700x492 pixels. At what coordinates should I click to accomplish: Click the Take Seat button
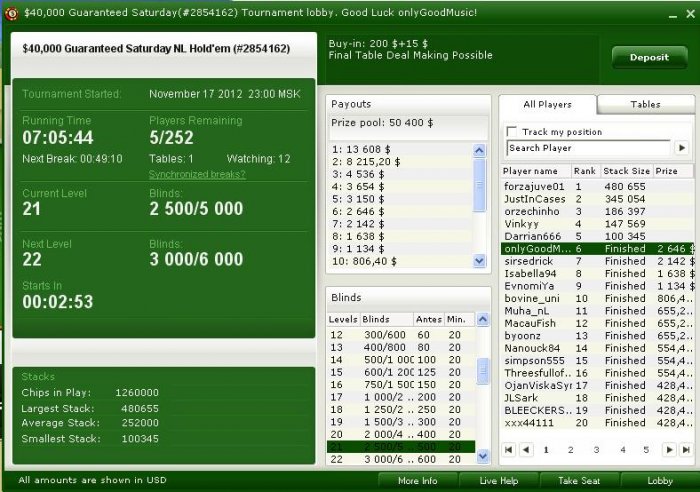tap(579, 480)
